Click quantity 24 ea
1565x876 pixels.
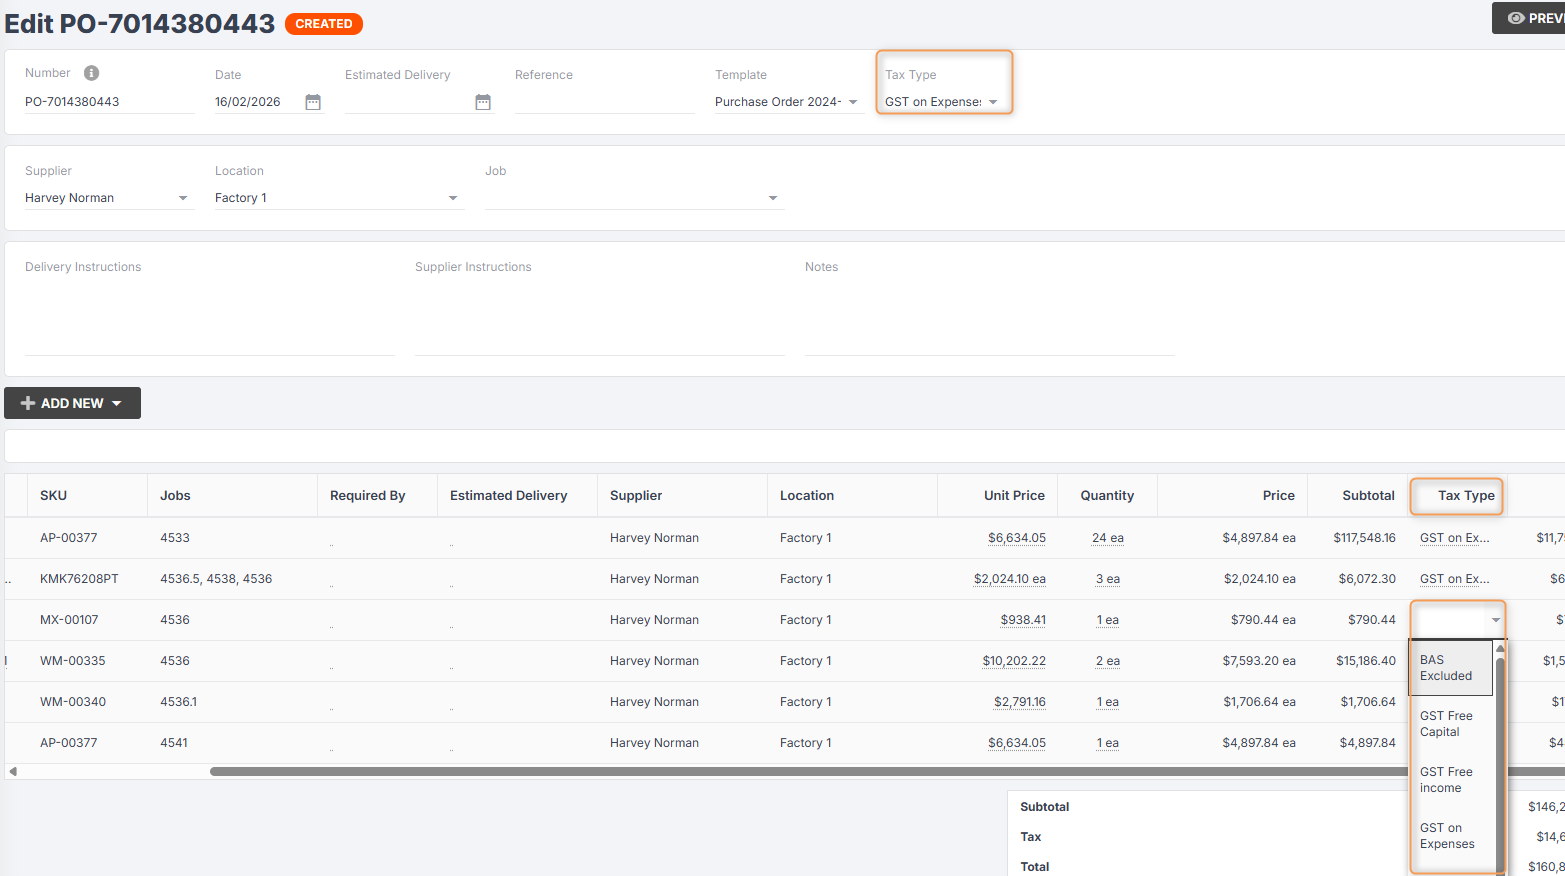click(1108, 538)
